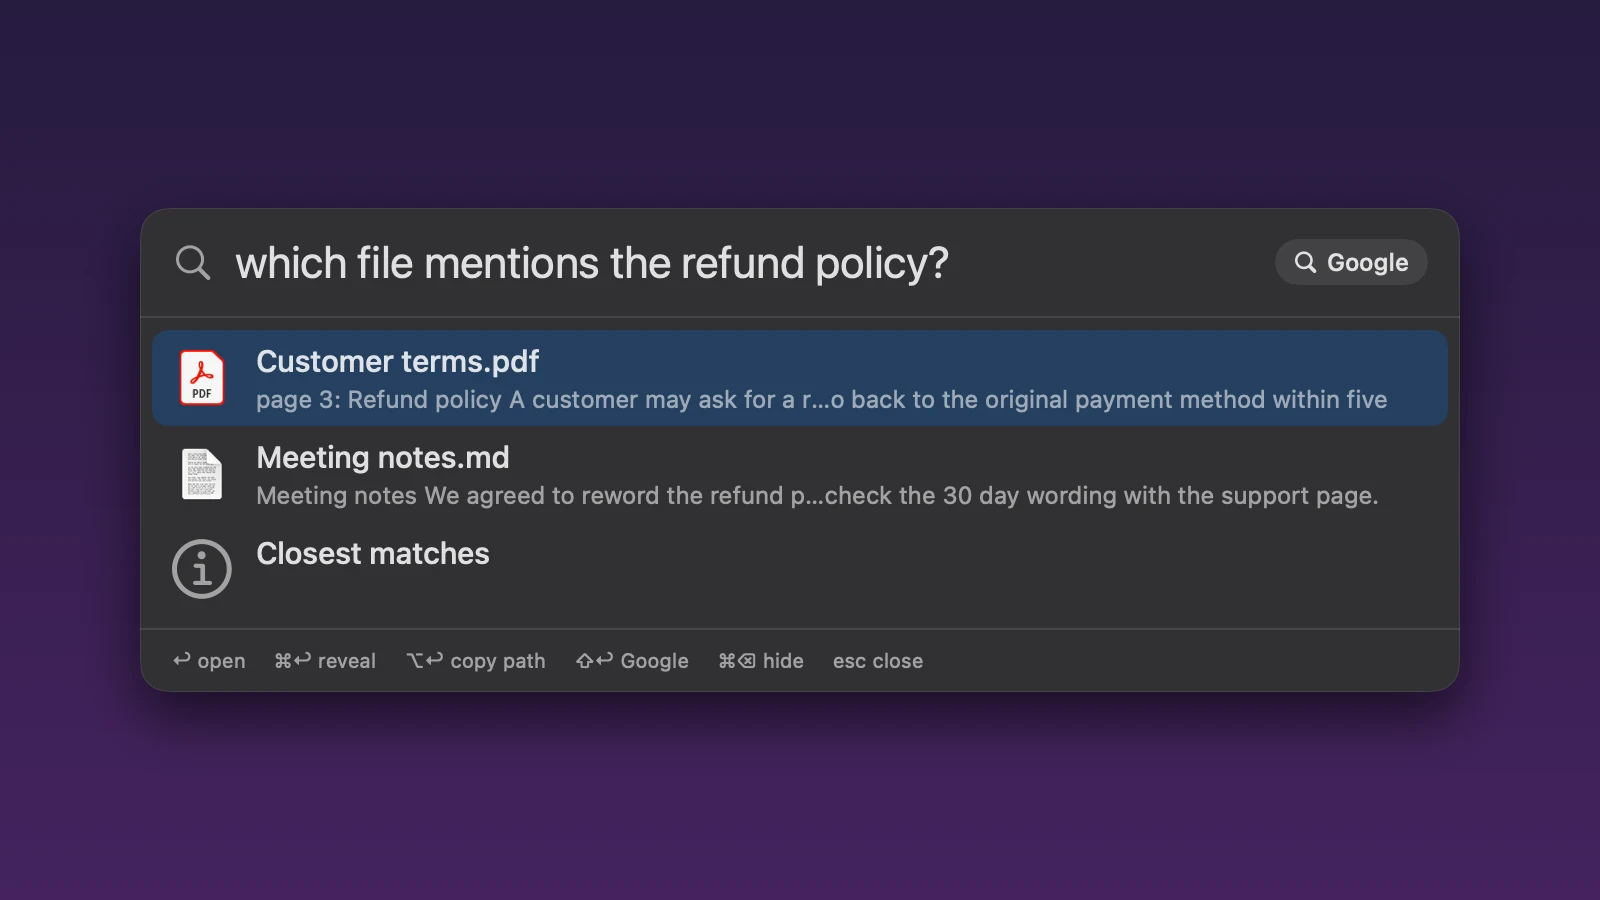Click the PDF icon for Customer terms

pos(202,378)
